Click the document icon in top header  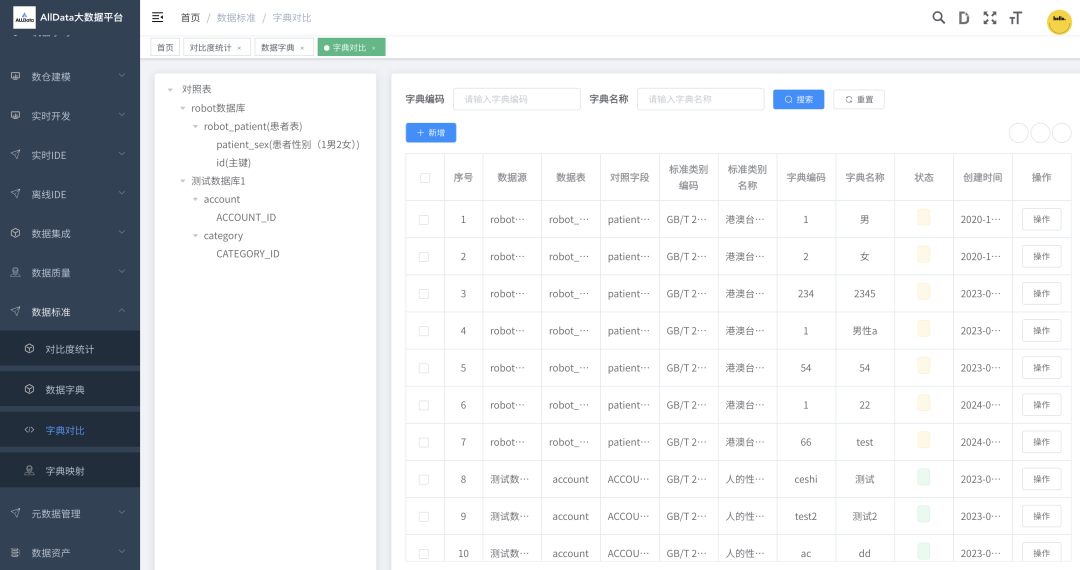click(964, 18)
